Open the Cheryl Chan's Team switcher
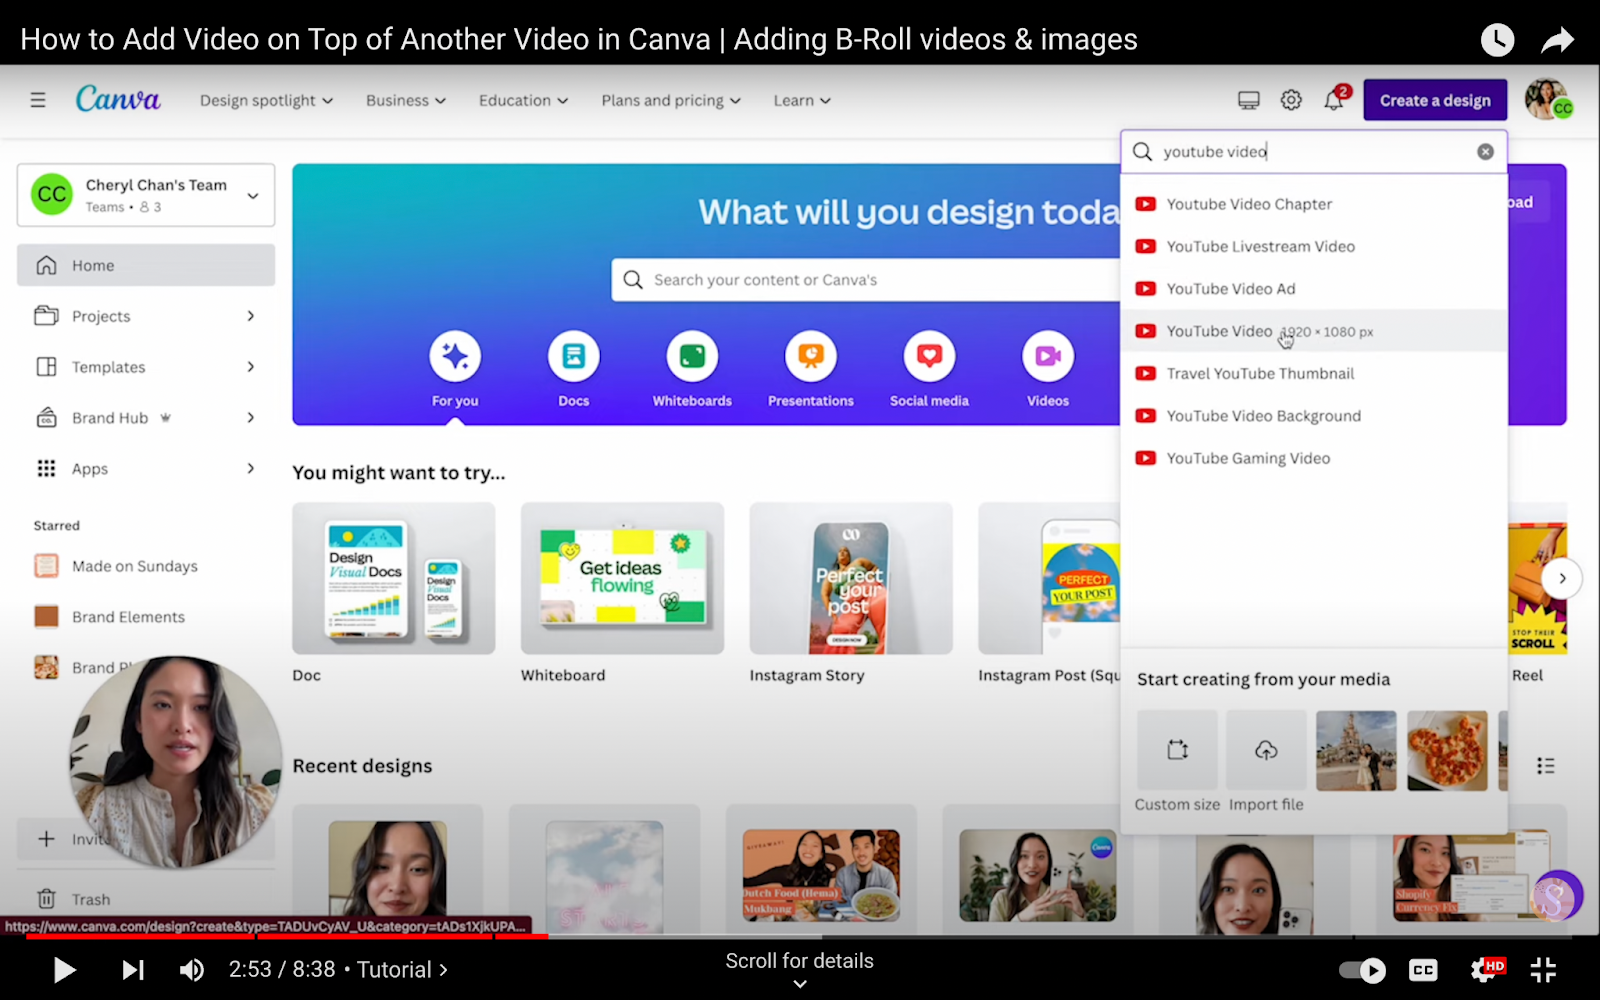 pos(146,195)
